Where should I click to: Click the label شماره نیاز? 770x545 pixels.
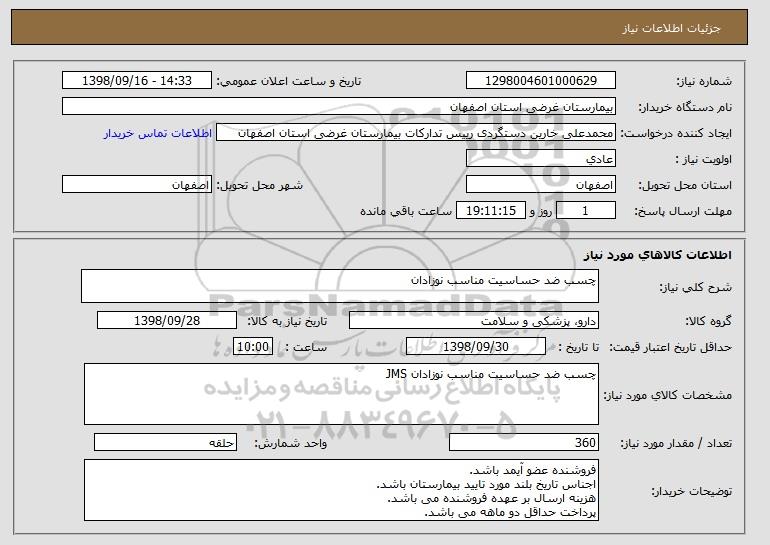pyautogui.click(x=704, y=81)
